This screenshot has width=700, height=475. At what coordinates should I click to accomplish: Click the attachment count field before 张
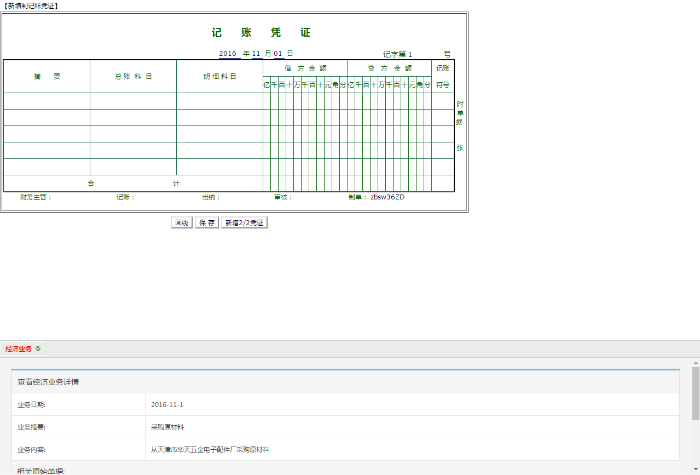pyautogui.click(x=460, y=135)
